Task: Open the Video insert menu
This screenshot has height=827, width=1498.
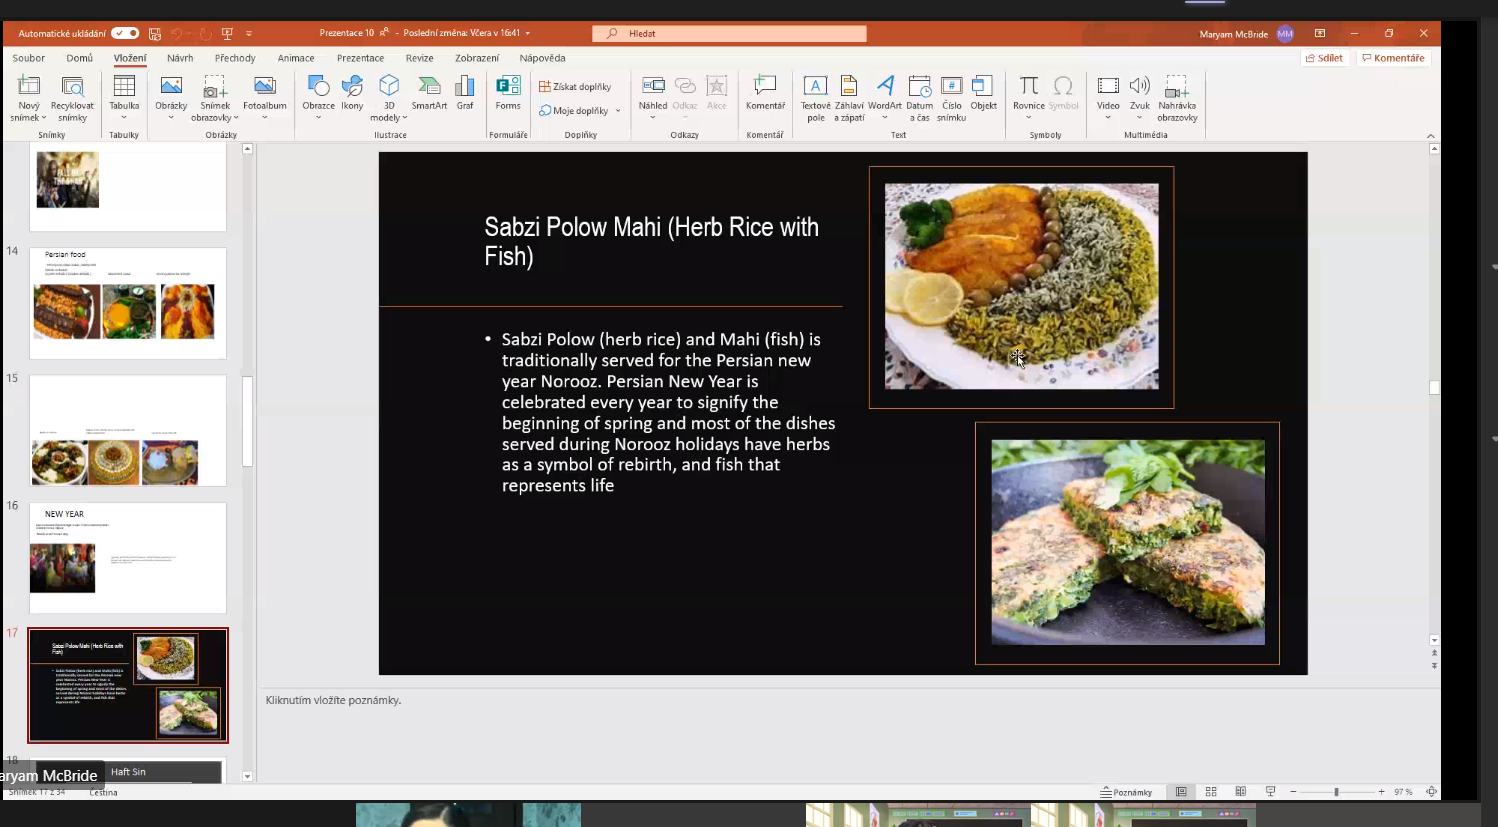Action: coord(1108,96)
